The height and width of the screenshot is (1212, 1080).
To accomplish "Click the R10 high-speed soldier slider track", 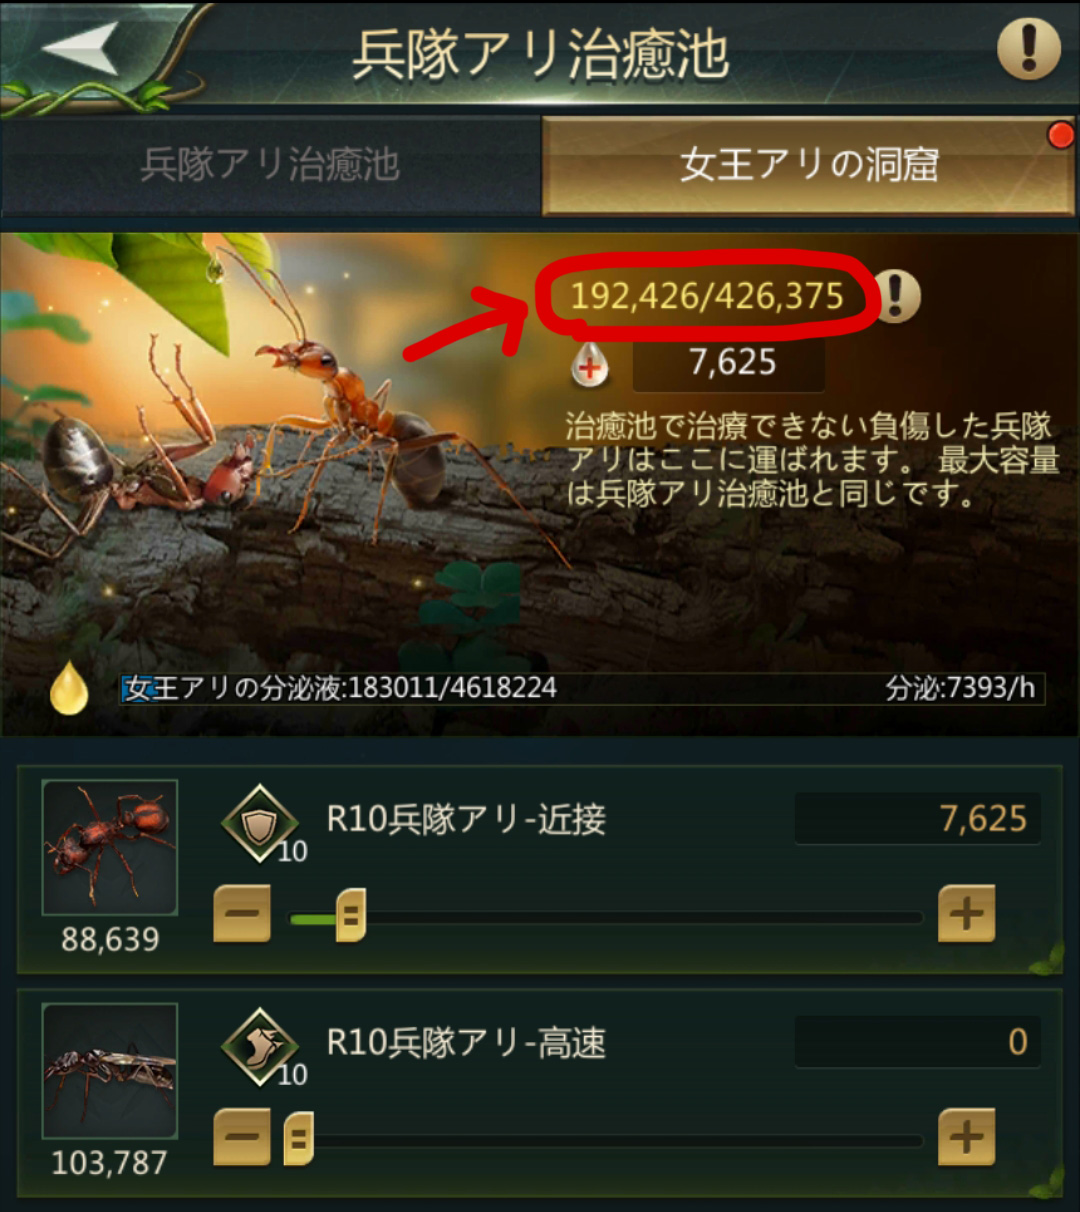I will 606,1140.
